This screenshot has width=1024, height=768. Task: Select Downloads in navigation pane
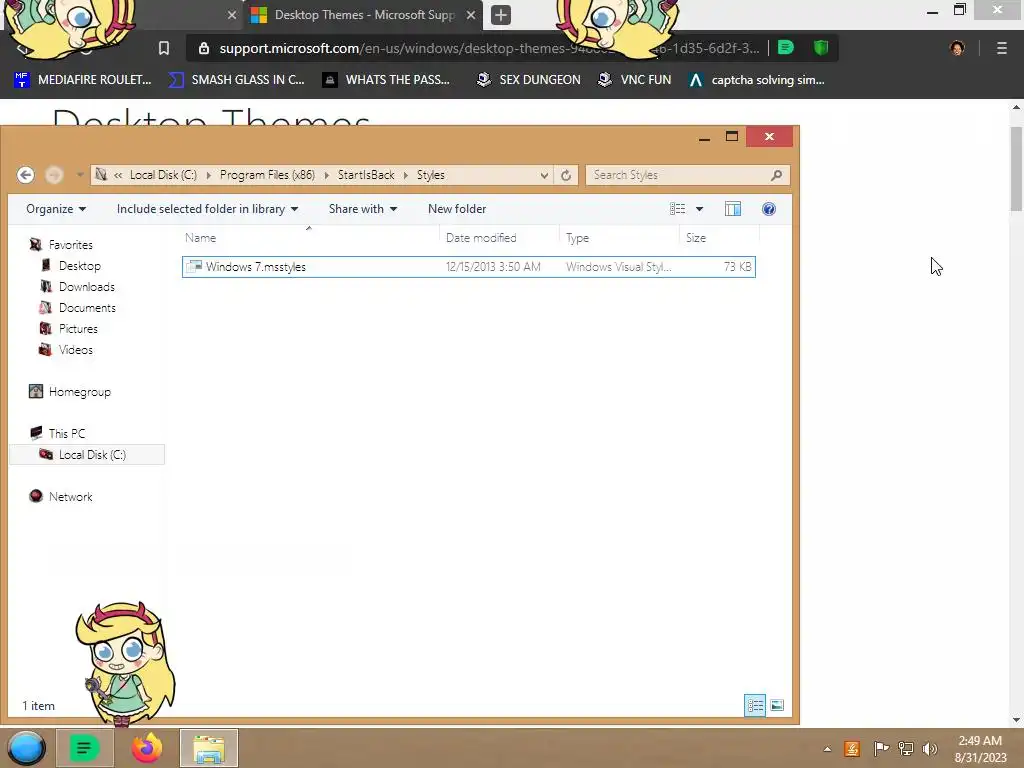pyautogui.click(x=86, y=287)
